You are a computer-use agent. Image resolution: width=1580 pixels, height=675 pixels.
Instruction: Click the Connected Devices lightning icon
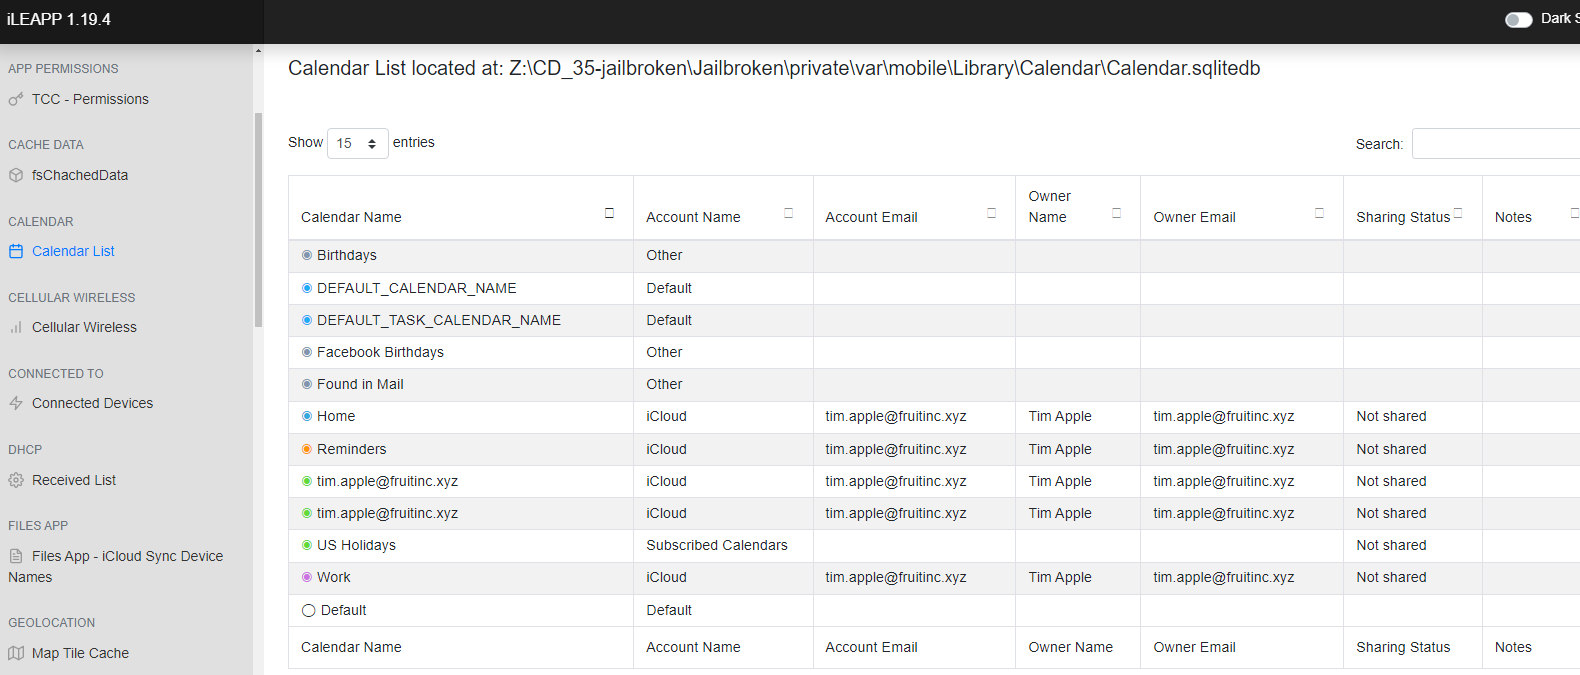16,403
